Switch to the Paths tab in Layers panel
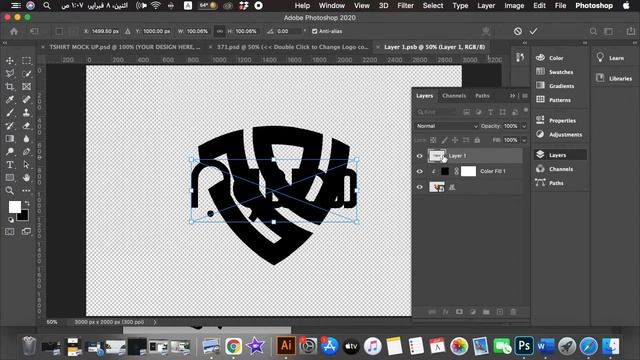 (482, 96)
